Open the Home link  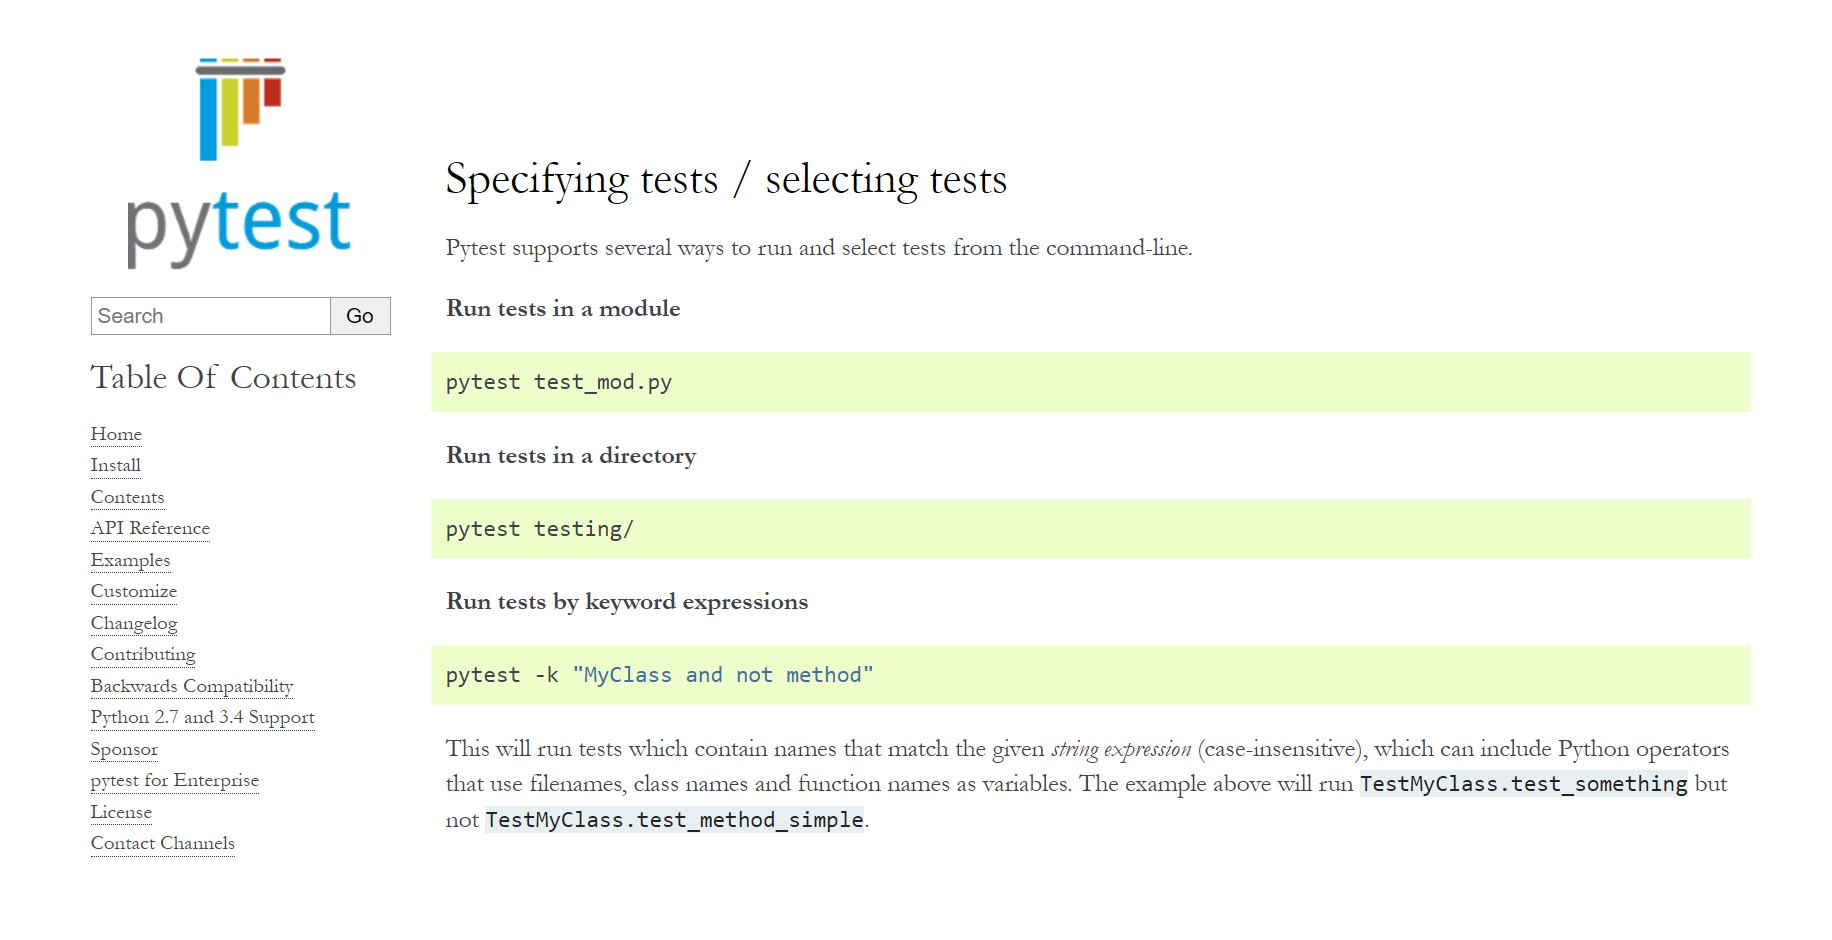(116, 434)
